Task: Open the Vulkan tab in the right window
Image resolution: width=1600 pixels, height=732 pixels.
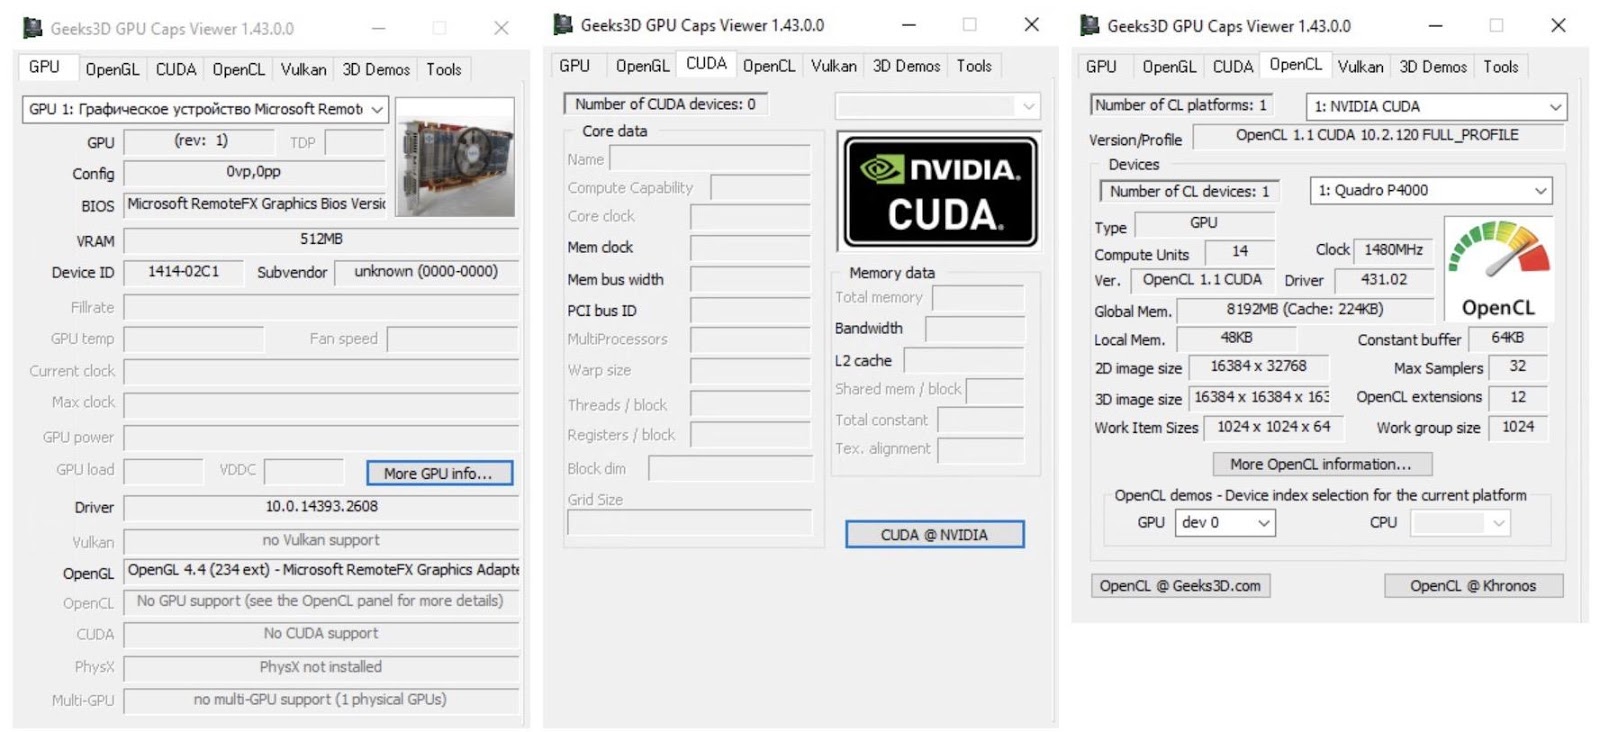Action: point(1360,67)
